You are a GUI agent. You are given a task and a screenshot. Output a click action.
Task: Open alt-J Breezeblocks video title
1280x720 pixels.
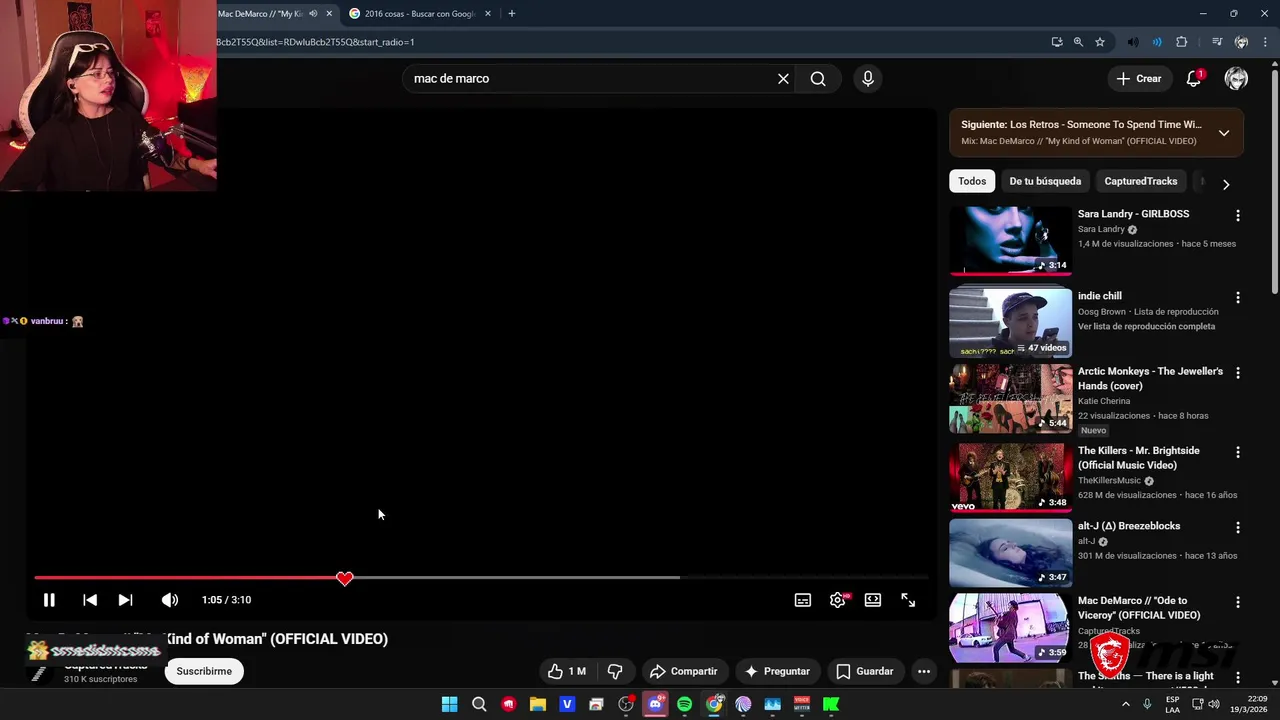(x=1129, y=526)
